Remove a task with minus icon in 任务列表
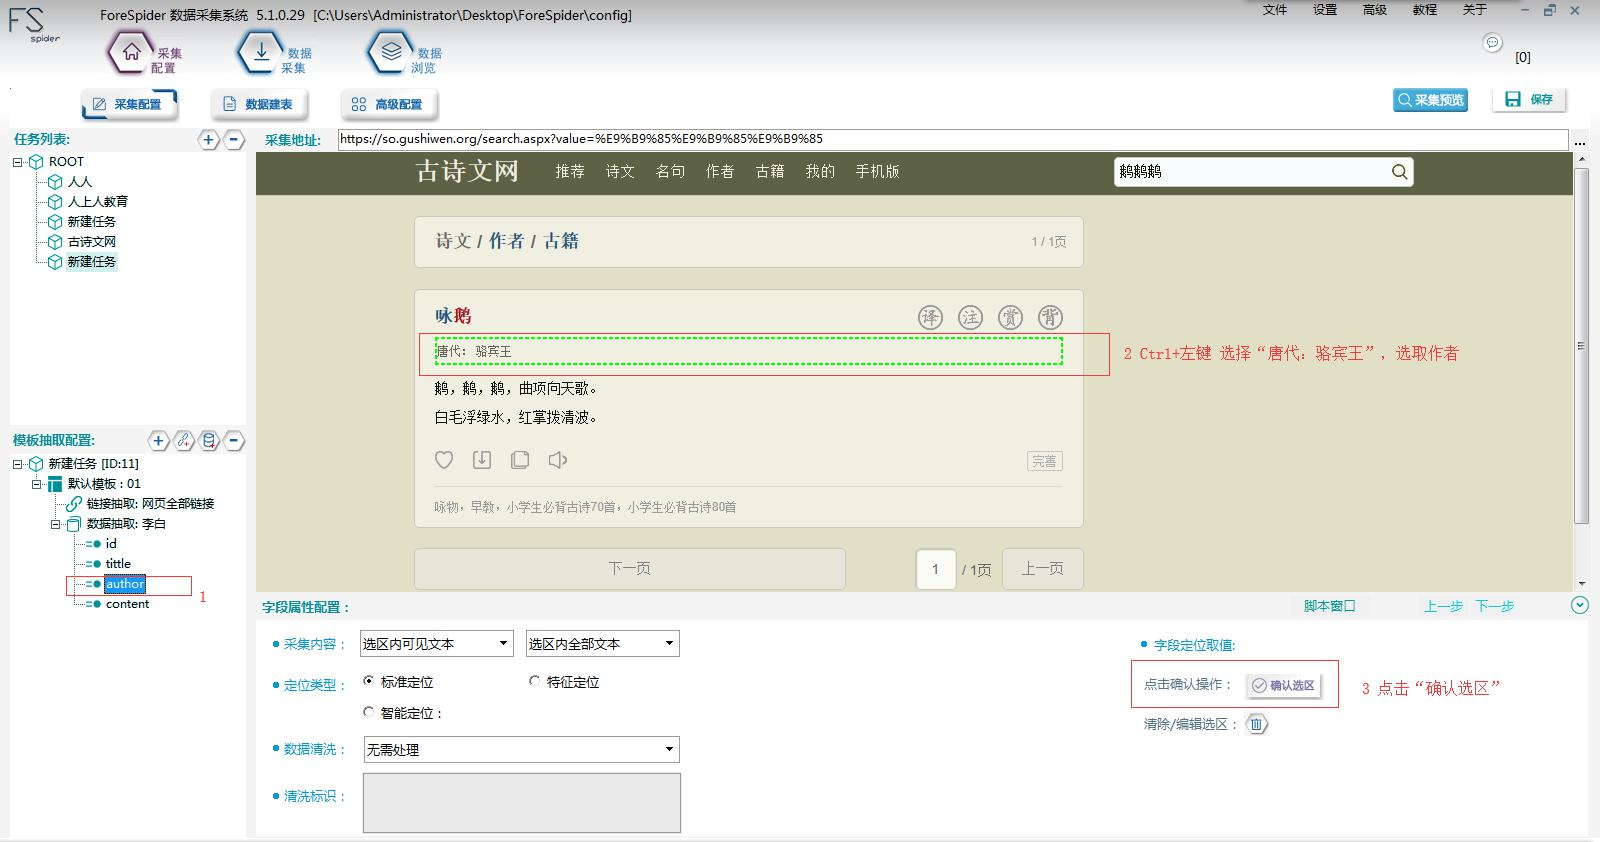This screenshot has height=842, width=1600. tap(233, 140)
